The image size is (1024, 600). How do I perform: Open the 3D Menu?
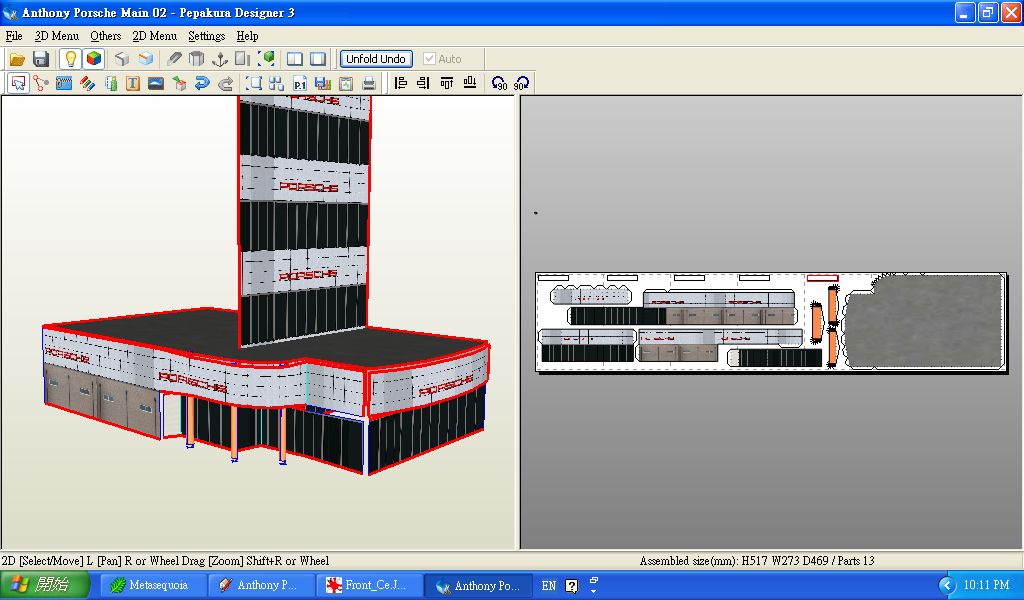tap(56, 36)
